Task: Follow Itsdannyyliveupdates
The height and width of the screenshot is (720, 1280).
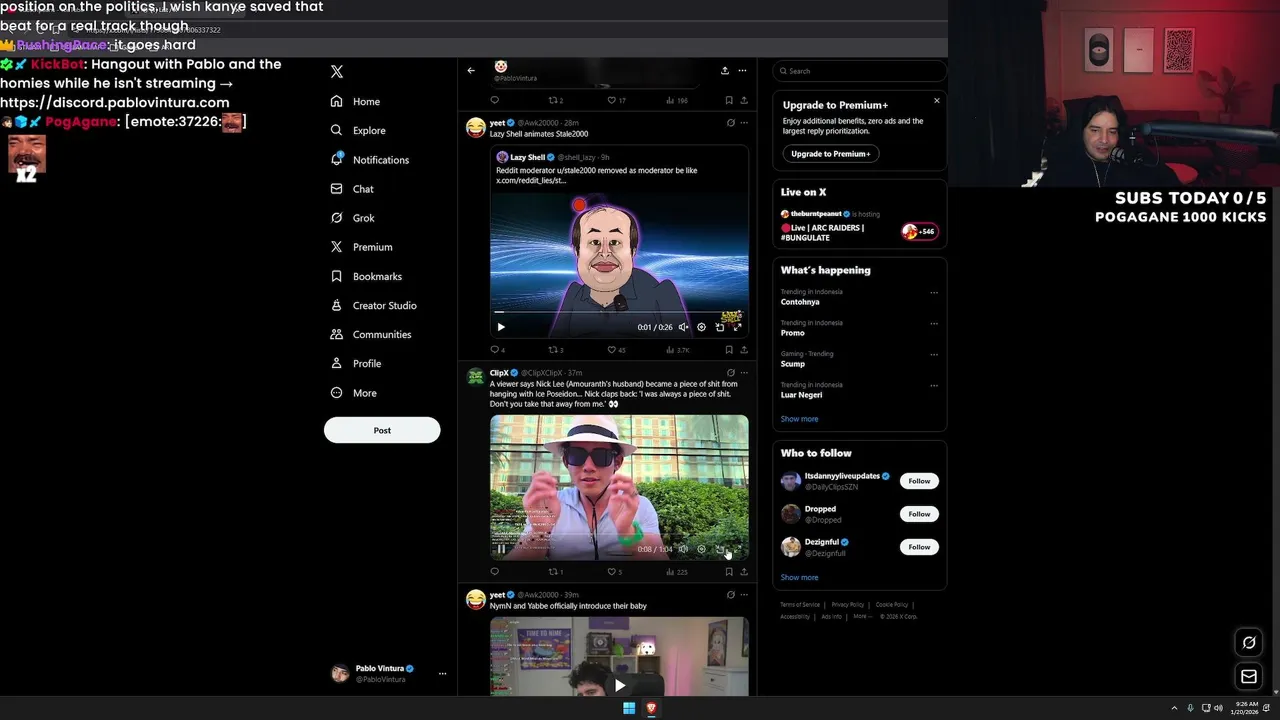Action: pyautogui.click(x=919, y=481)
